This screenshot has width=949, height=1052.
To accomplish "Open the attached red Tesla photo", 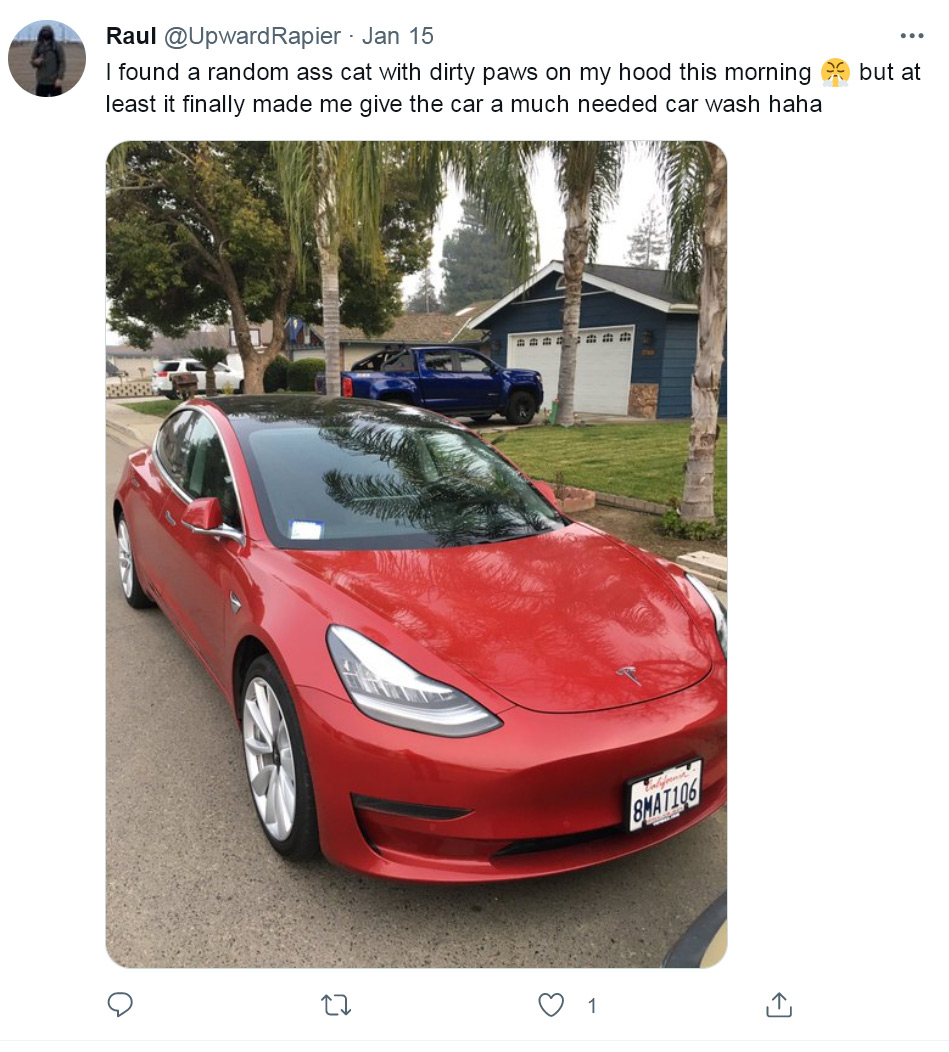I will pos(416,554).
